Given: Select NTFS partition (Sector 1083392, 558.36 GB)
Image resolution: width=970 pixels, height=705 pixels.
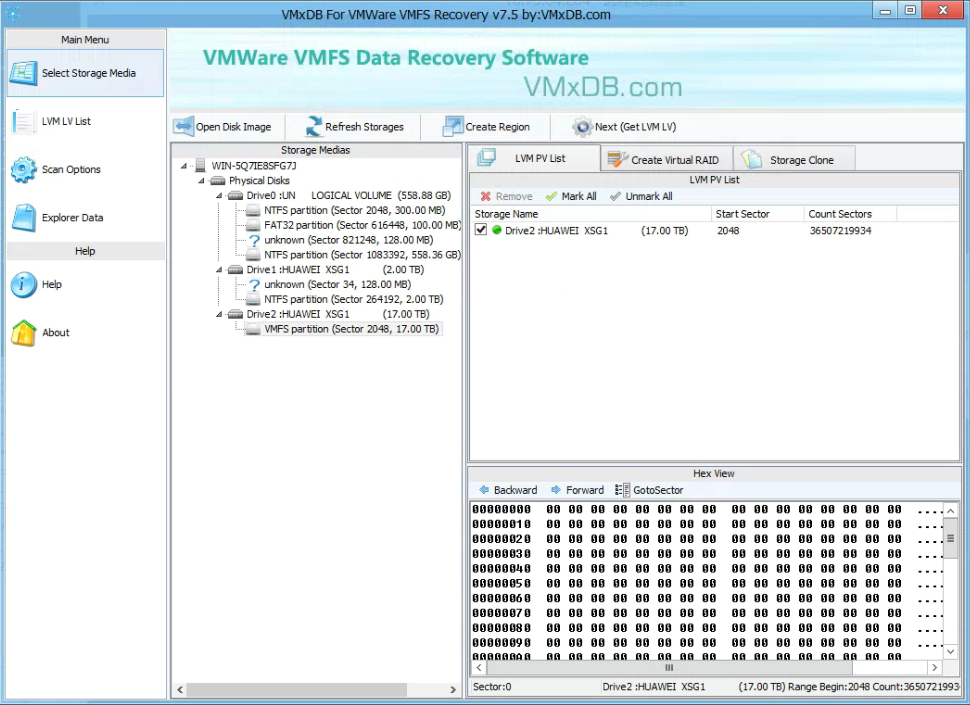Looking at the screenshot, I should pyautogui.click(x=363, y=255).
